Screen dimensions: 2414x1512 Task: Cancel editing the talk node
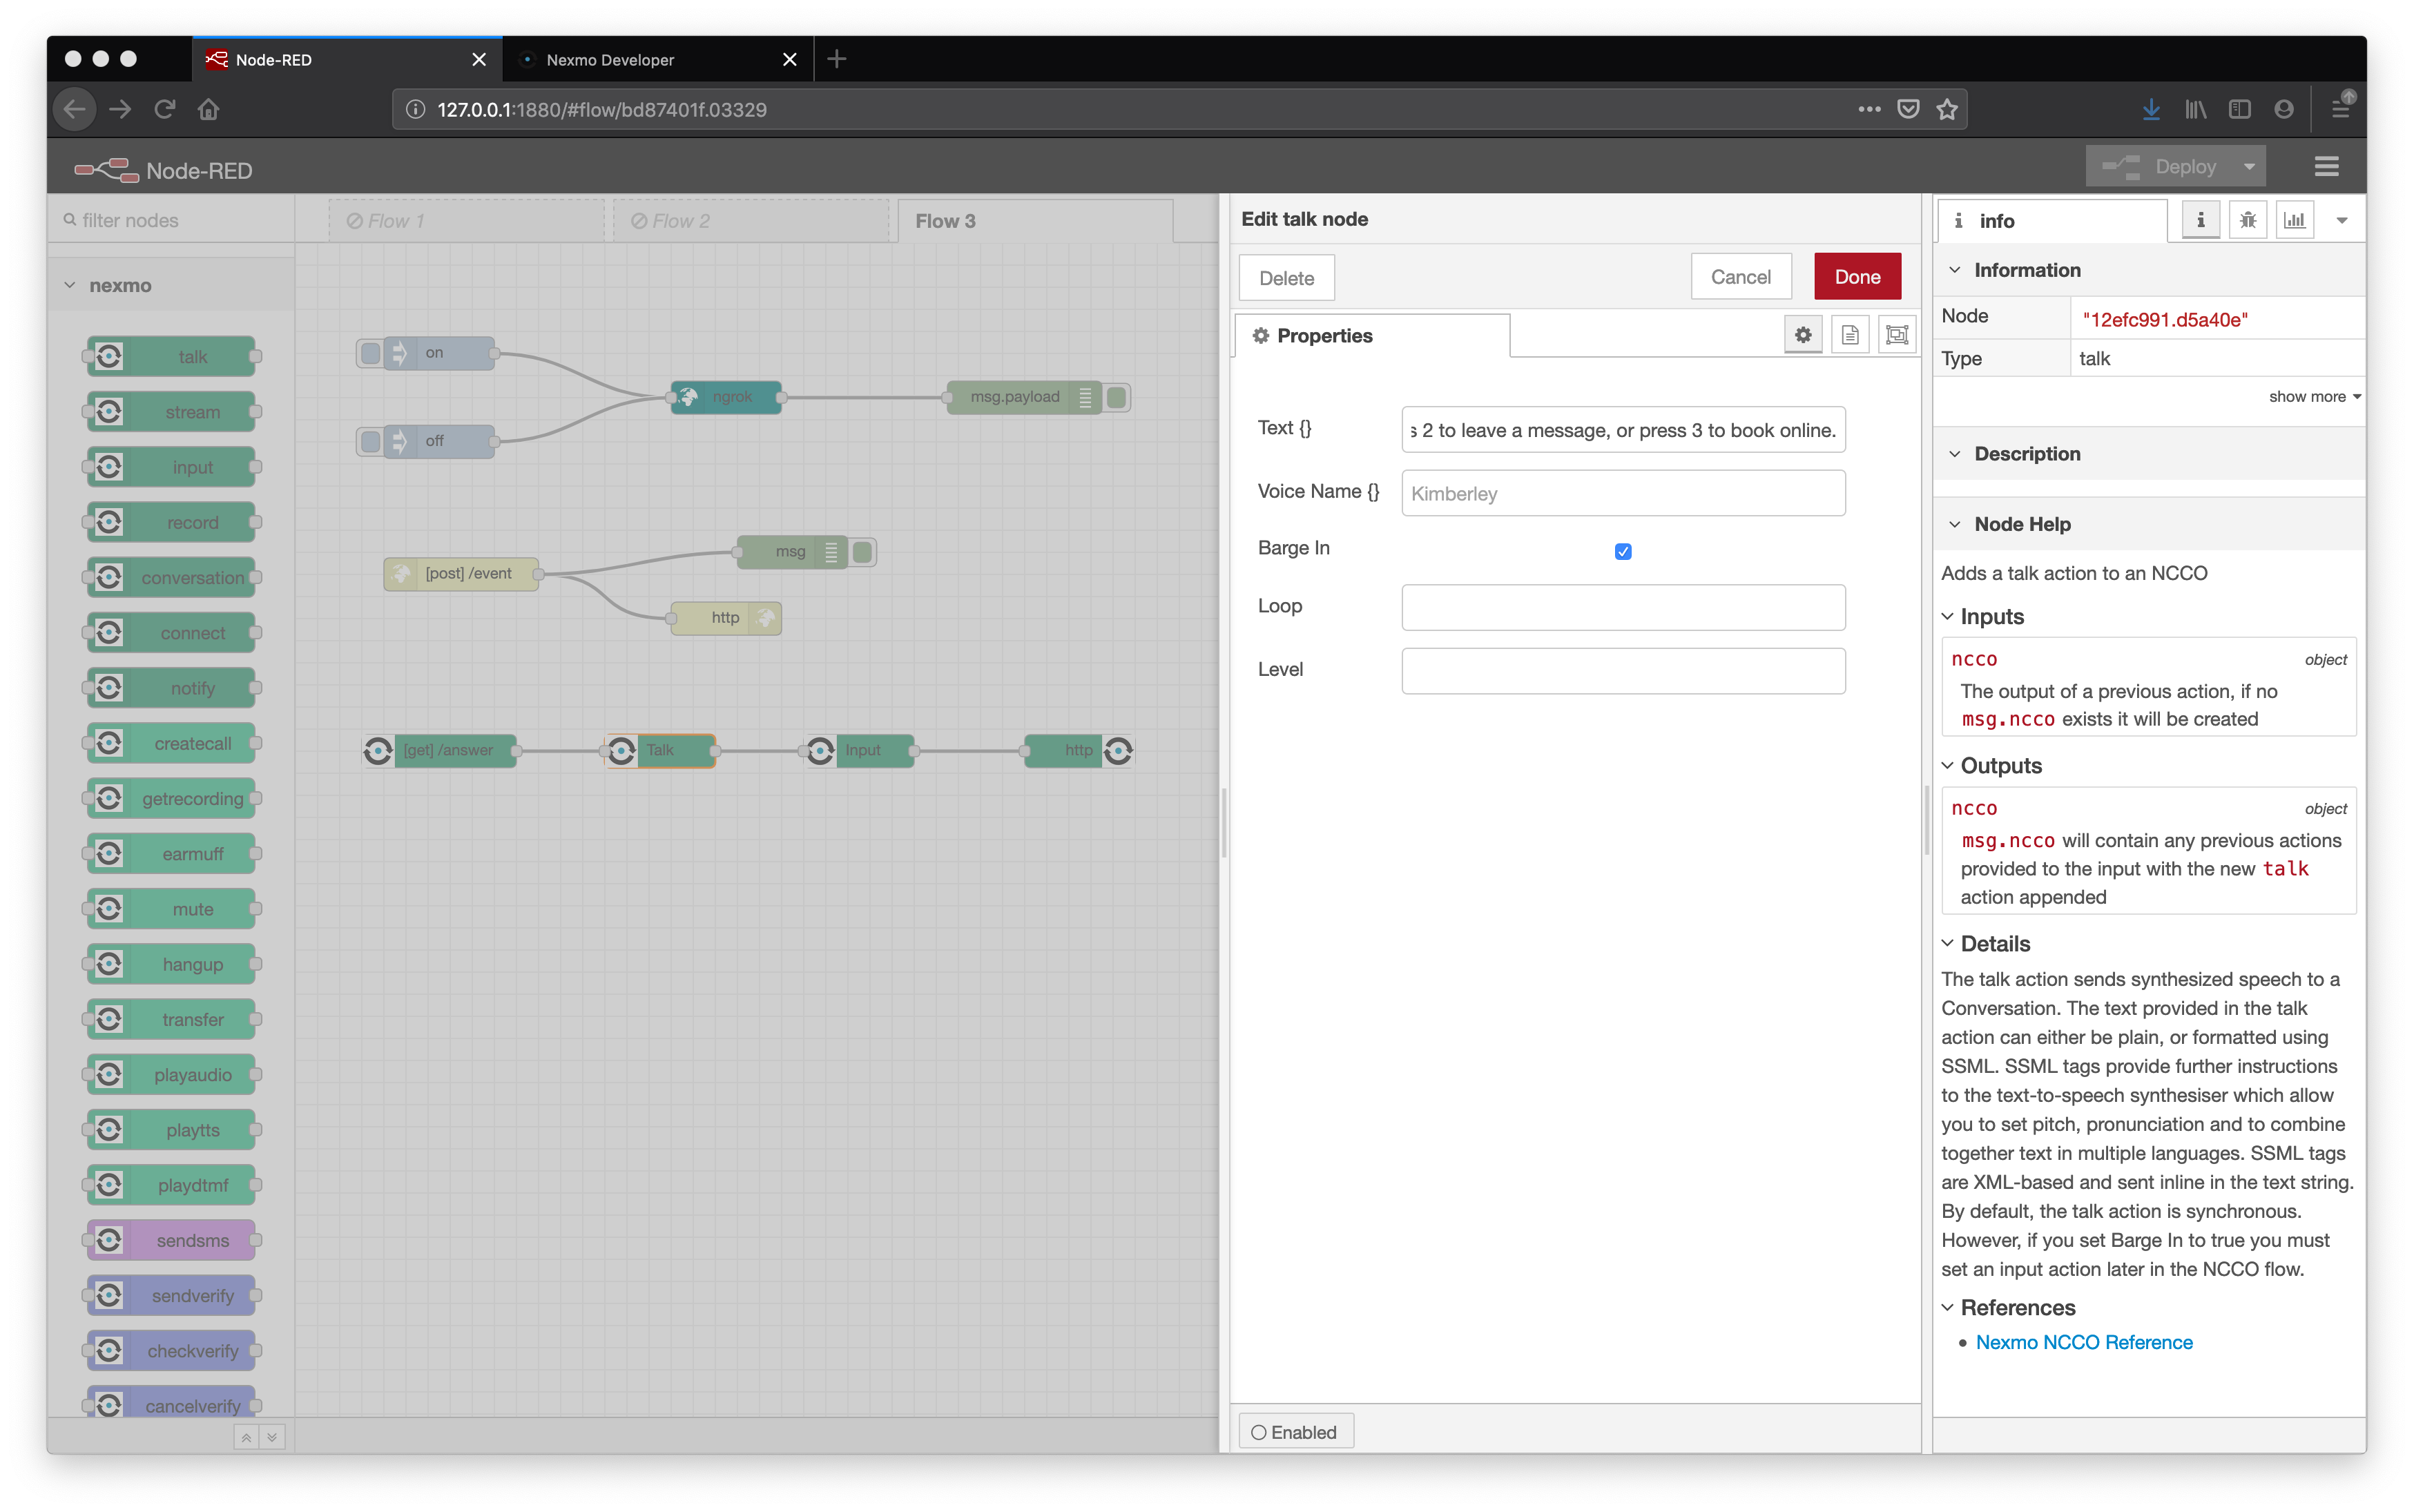(x=1740, y=277)
